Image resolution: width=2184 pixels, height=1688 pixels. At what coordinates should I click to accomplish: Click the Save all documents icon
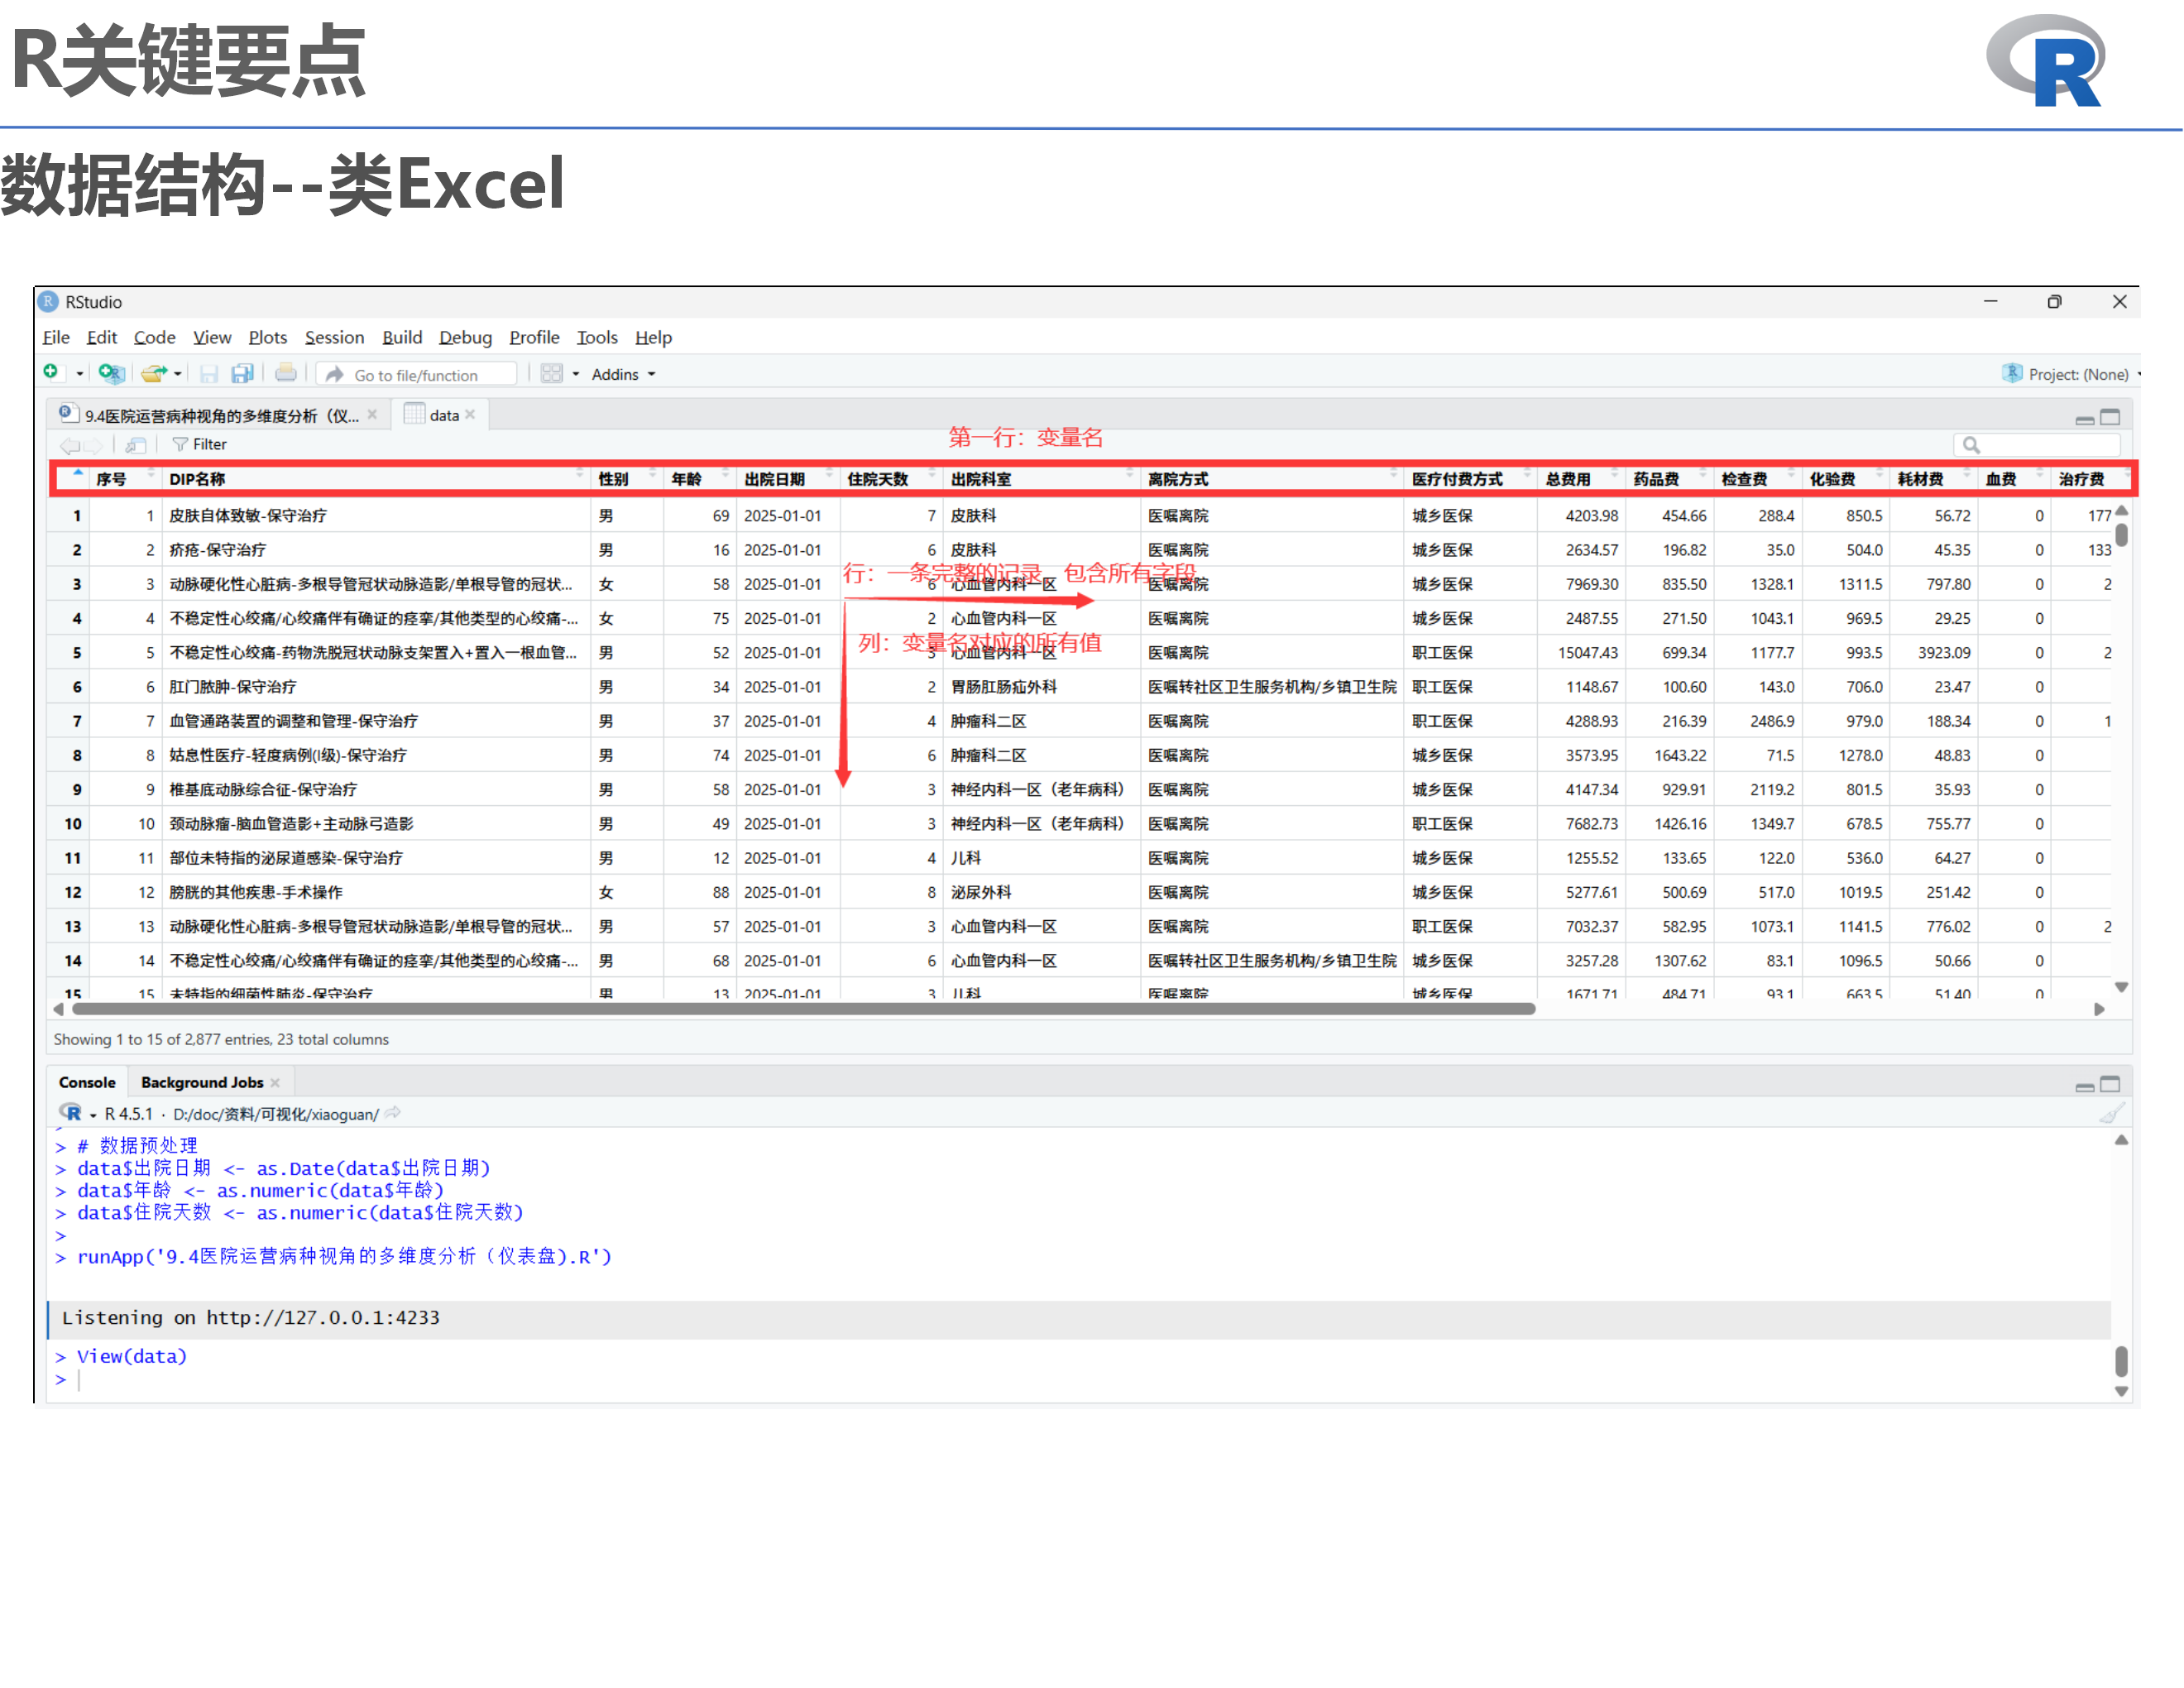[242, 373]
